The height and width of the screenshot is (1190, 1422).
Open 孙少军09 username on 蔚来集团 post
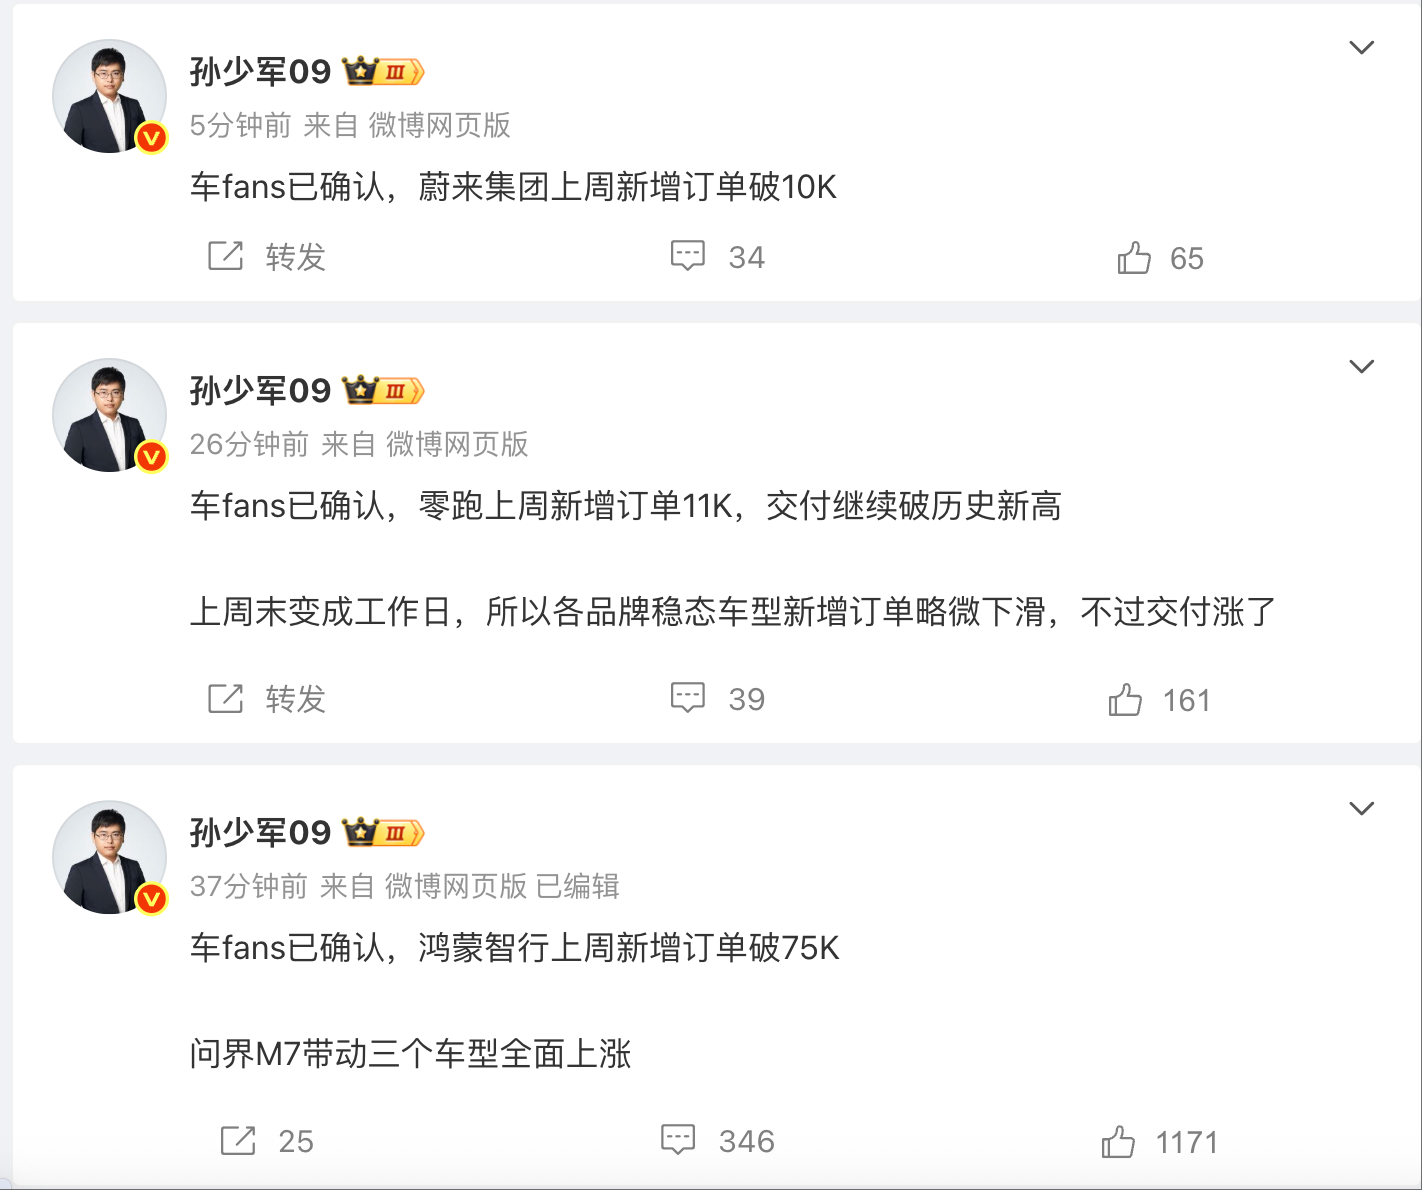(x=260, y=72)
